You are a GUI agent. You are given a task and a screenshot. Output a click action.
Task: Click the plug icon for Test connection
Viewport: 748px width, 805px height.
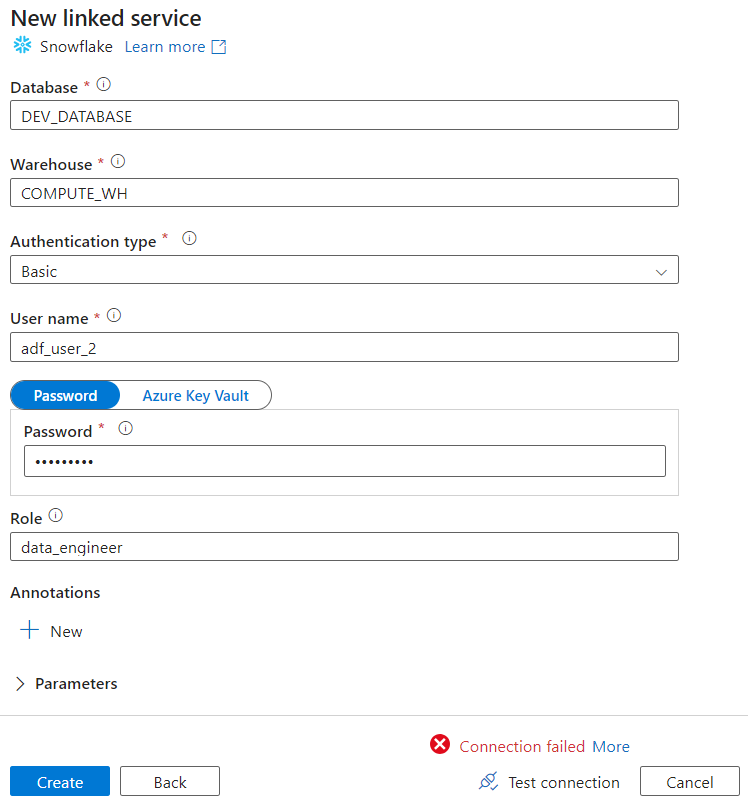(x=488, y=781)
